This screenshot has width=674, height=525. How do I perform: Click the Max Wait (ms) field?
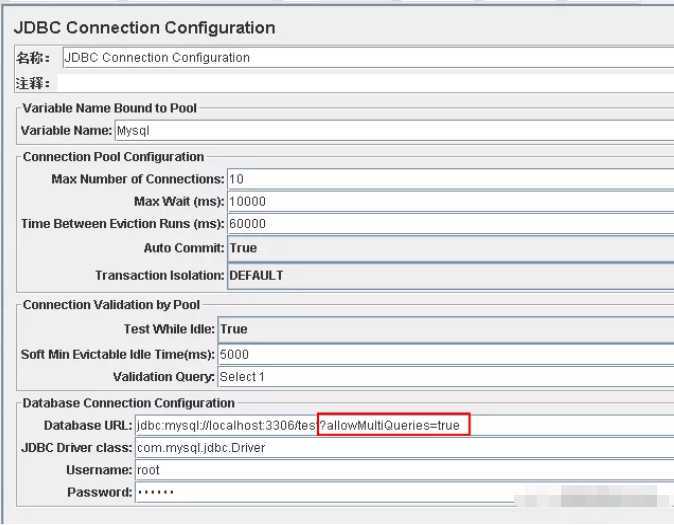(x=450, y=201)
